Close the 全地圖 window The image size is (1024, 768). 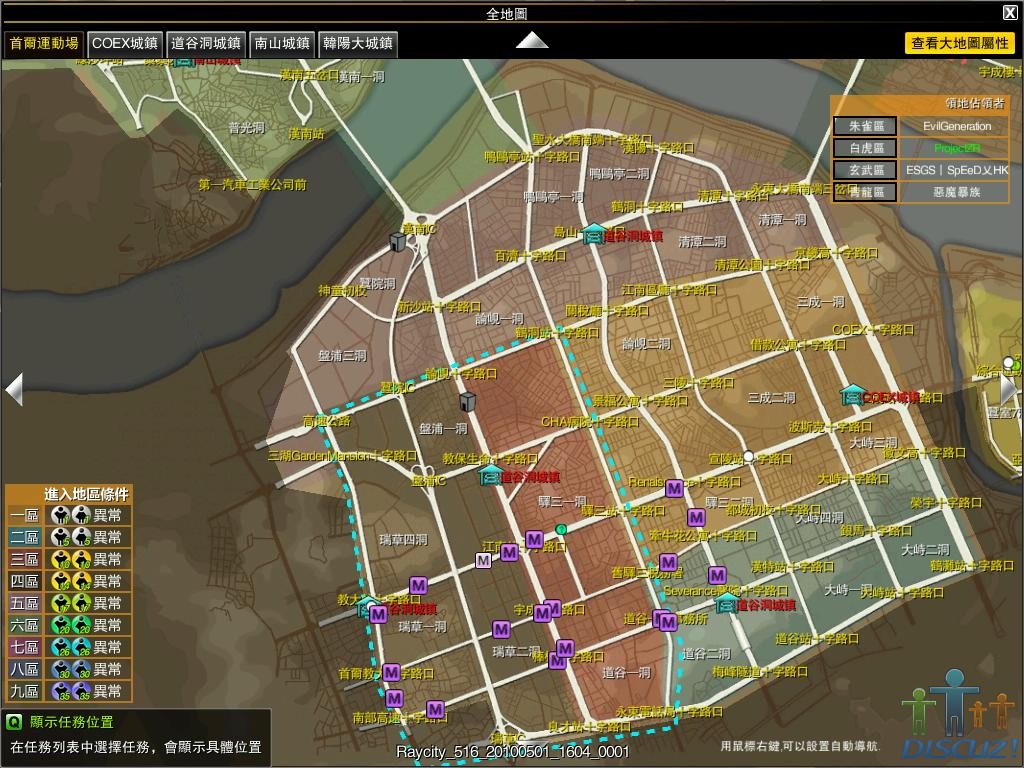pos(1009,12)
